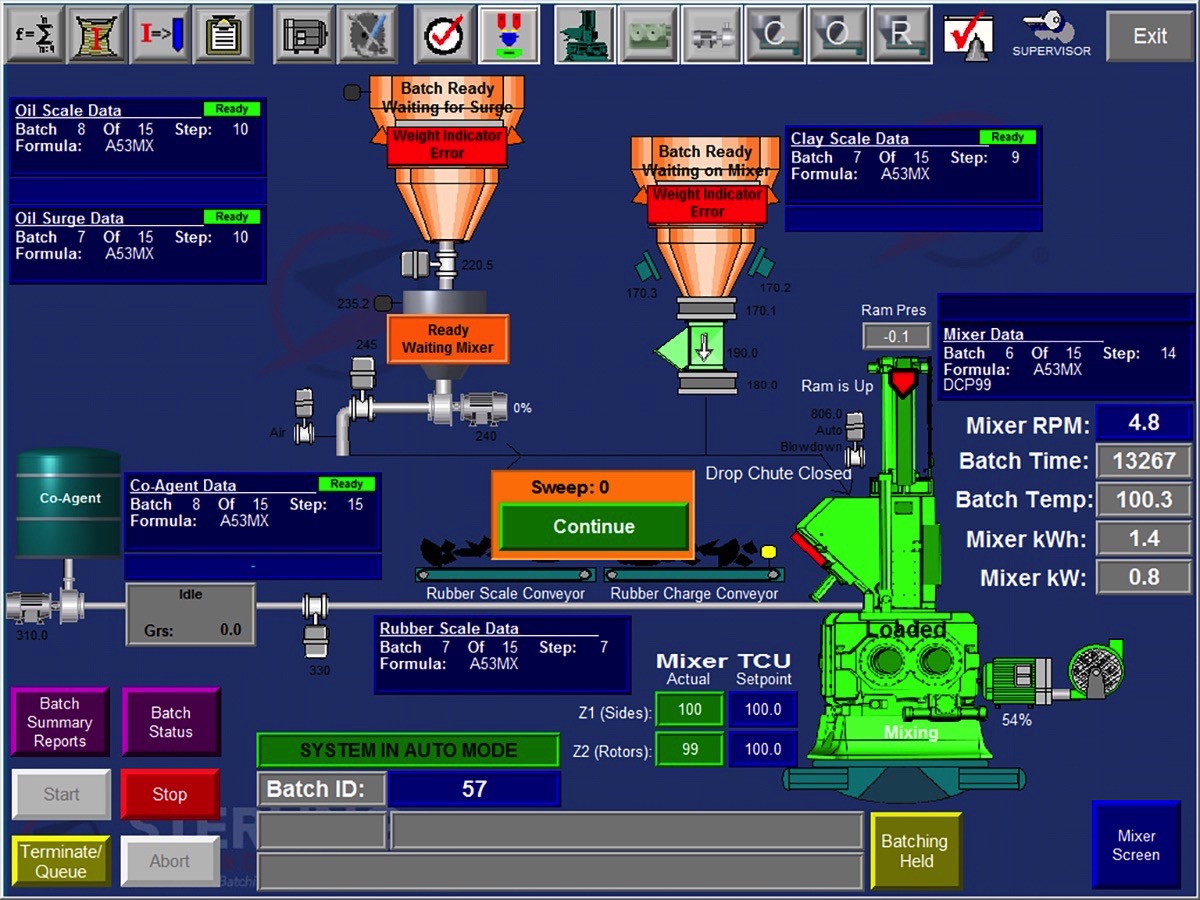The image size is (1200, 900).
Task: Click the SYSTEM IN AUTO MODE indicator
Action: click(408, 750)
